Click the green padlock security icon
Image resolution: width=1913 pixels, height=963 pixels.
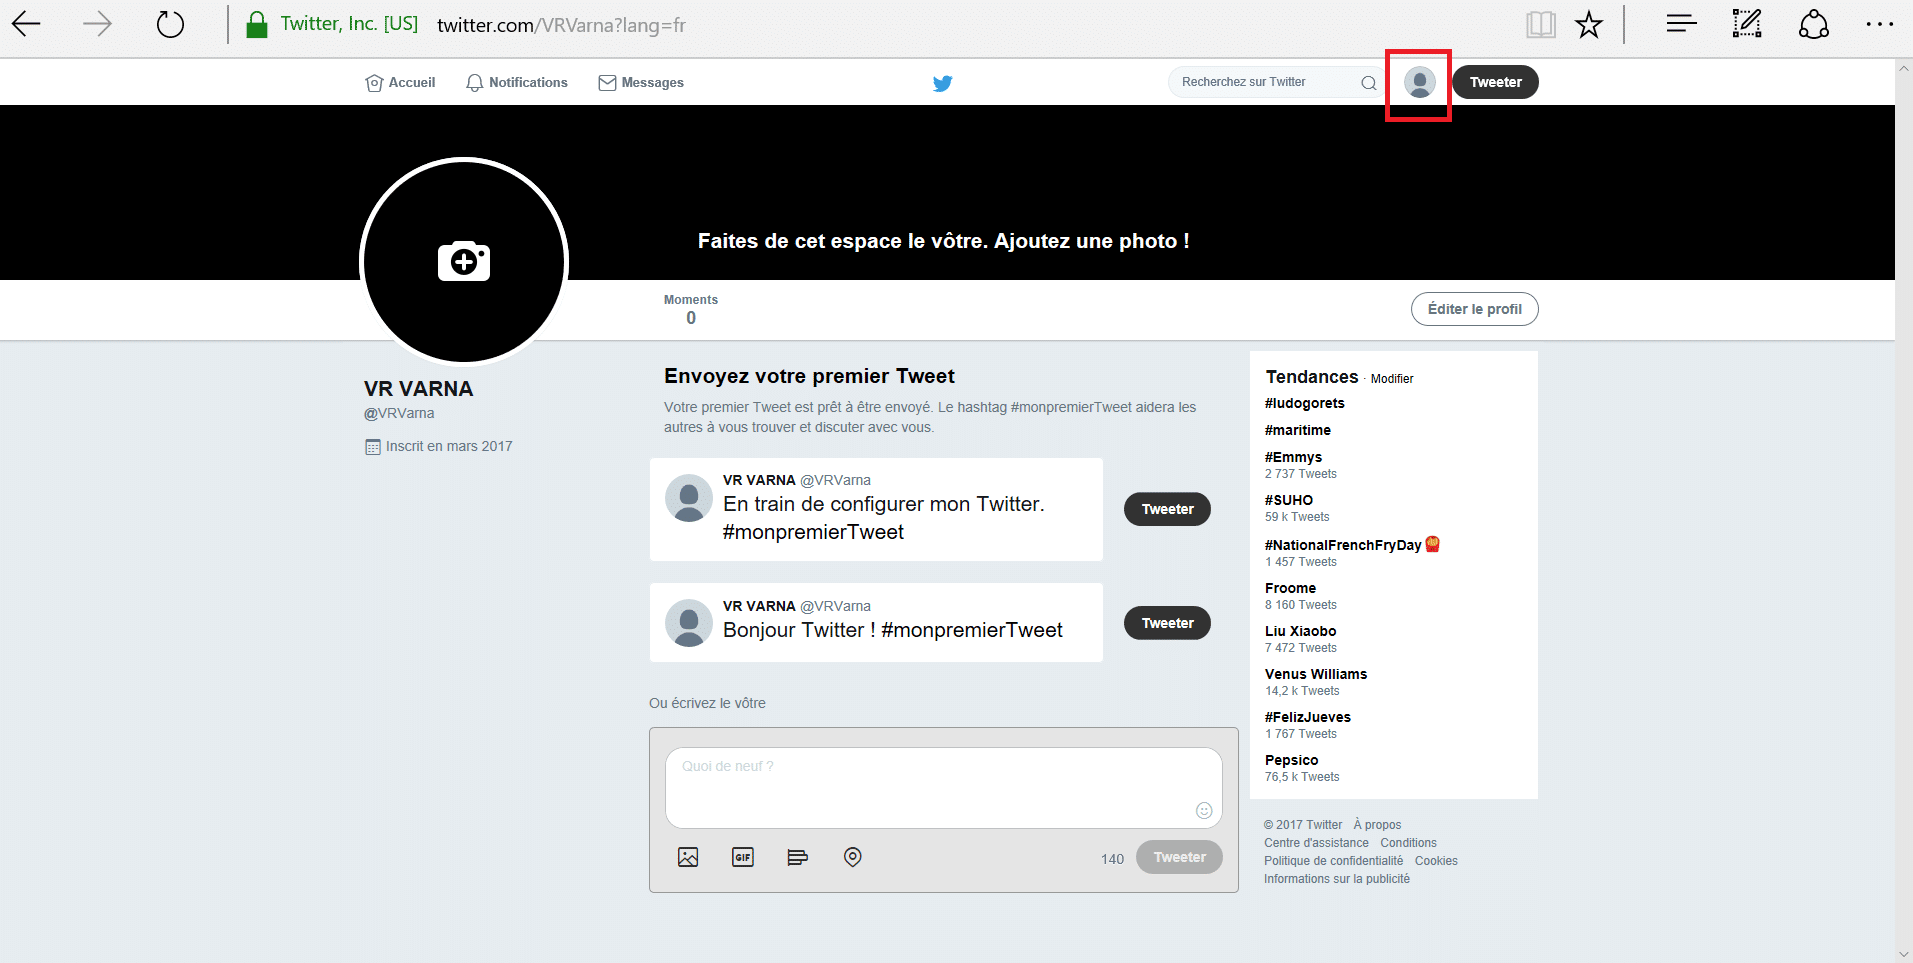(x=257, y=25)
